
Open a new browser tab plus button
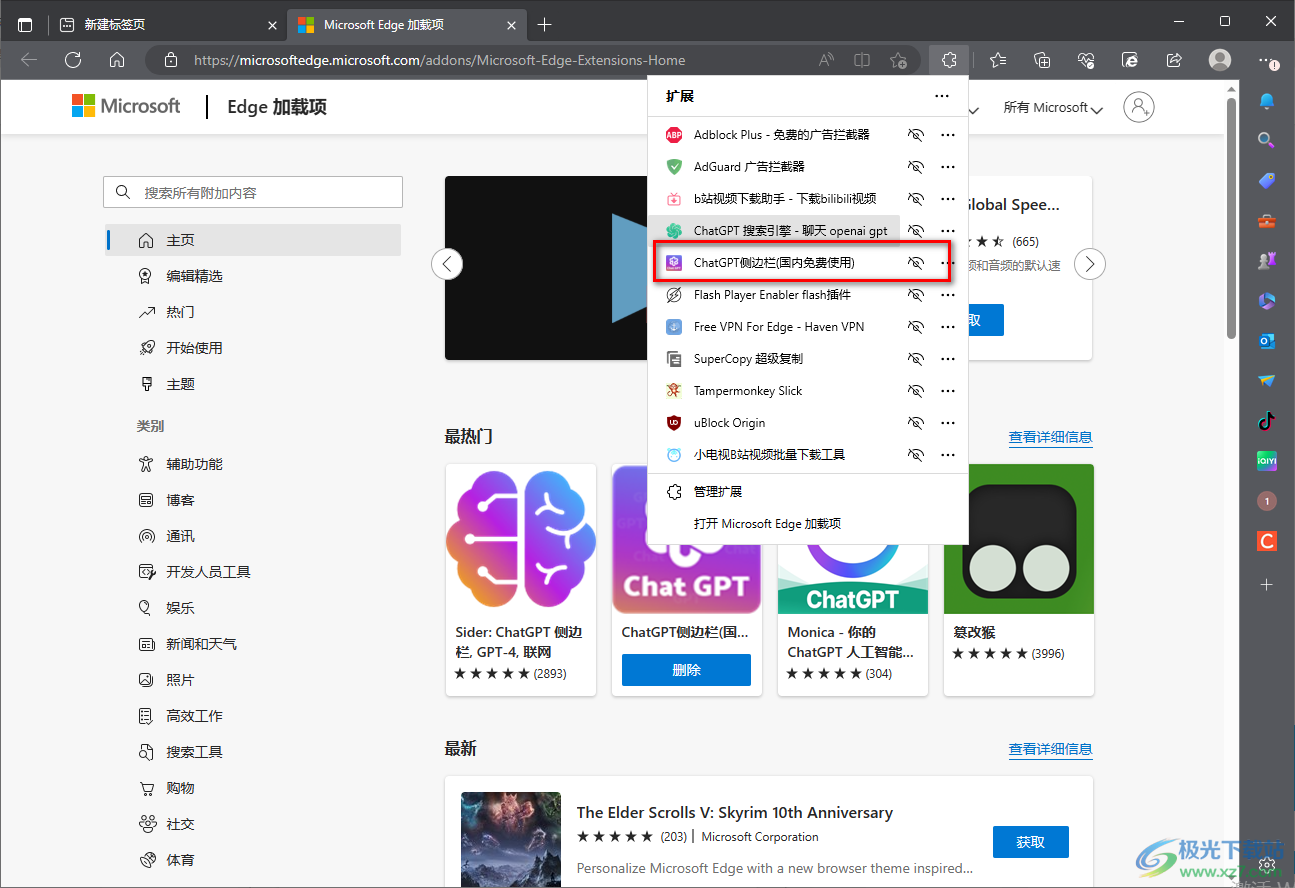544,24
